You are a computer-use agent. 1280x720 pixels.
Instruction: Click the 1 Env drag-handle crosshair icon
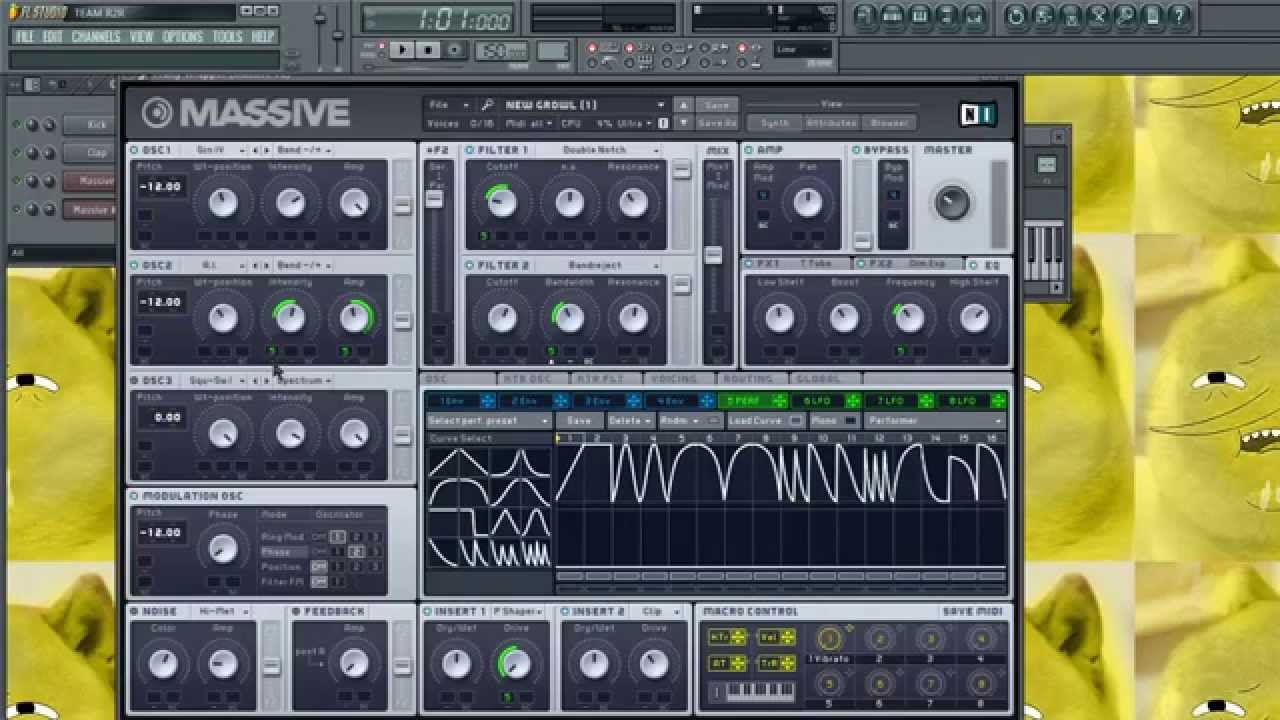487,401
